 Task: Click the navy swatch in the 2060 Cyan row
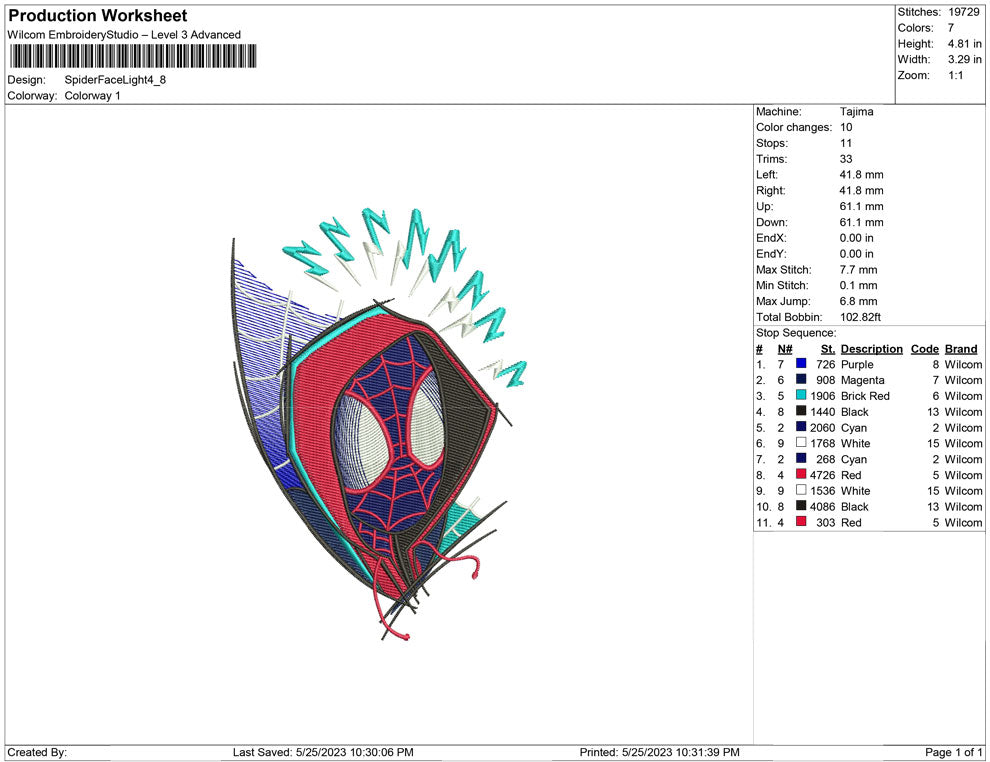point(801,426)
